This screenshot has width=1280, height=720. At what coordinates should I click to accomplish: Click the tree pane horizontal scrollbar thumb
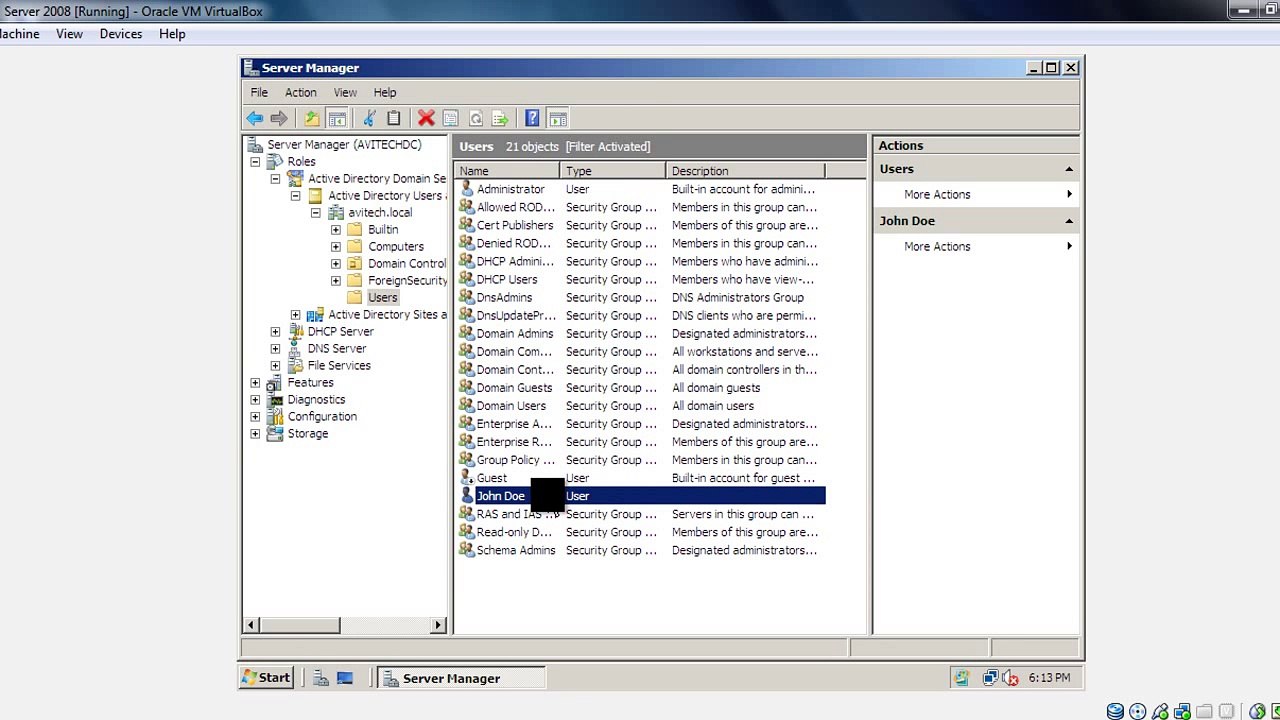[x=300, y=625]
